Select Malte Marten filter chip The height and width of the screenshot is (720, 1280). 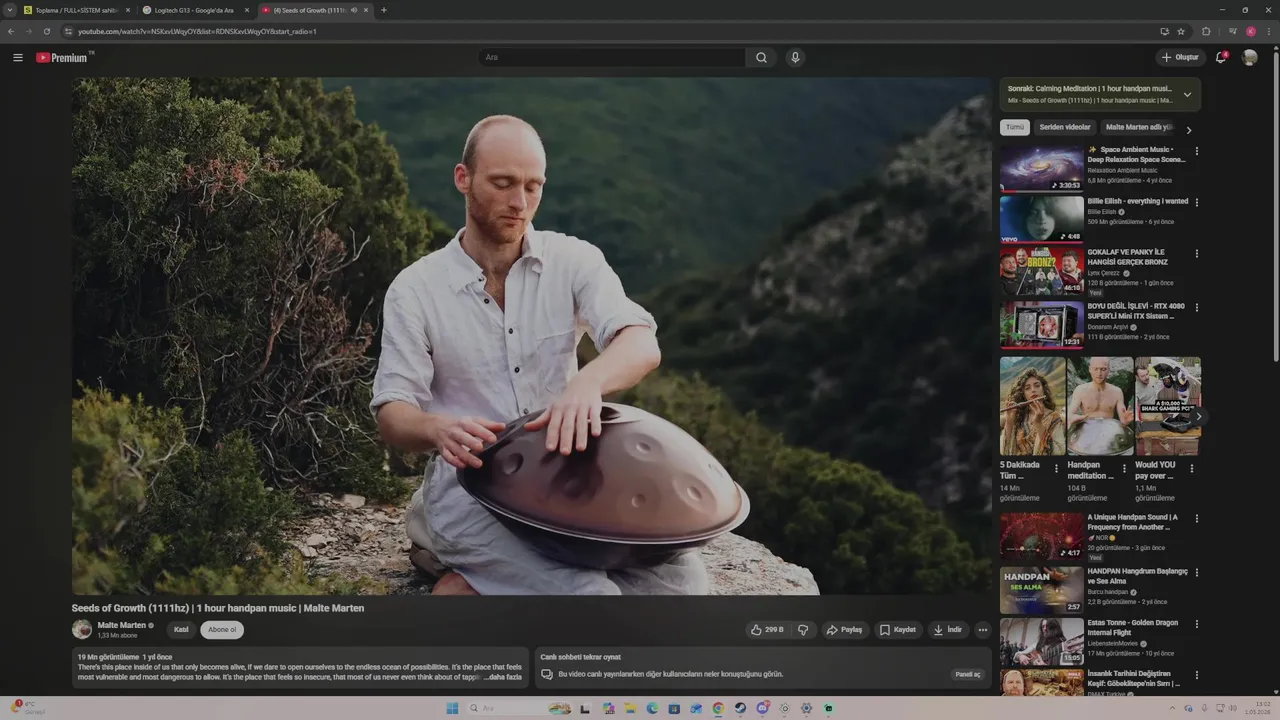[x=1138, y=128]
